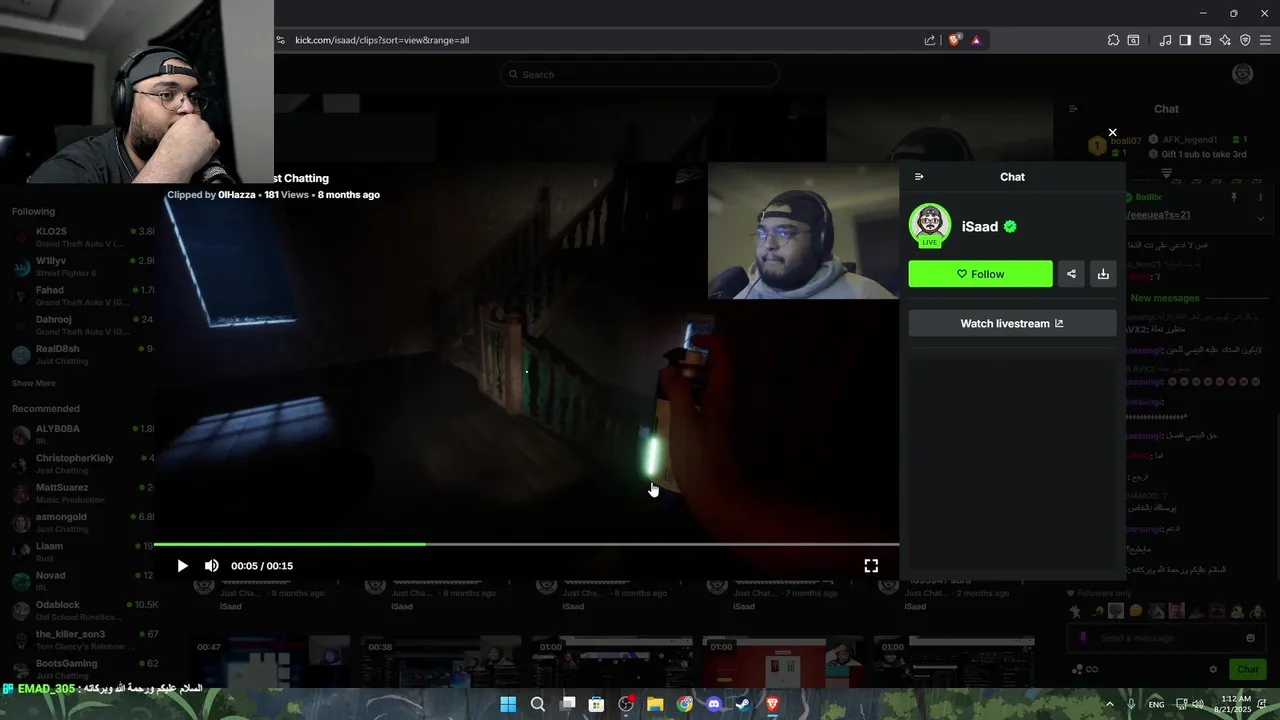Open Windows taskbar search
Image resolution: width=1280 pixels, height=720 pixels.
pos(538,704)
